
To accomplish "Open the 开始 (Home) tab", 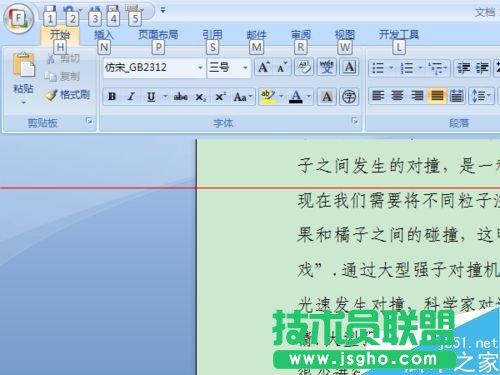I will coord(60,35).
